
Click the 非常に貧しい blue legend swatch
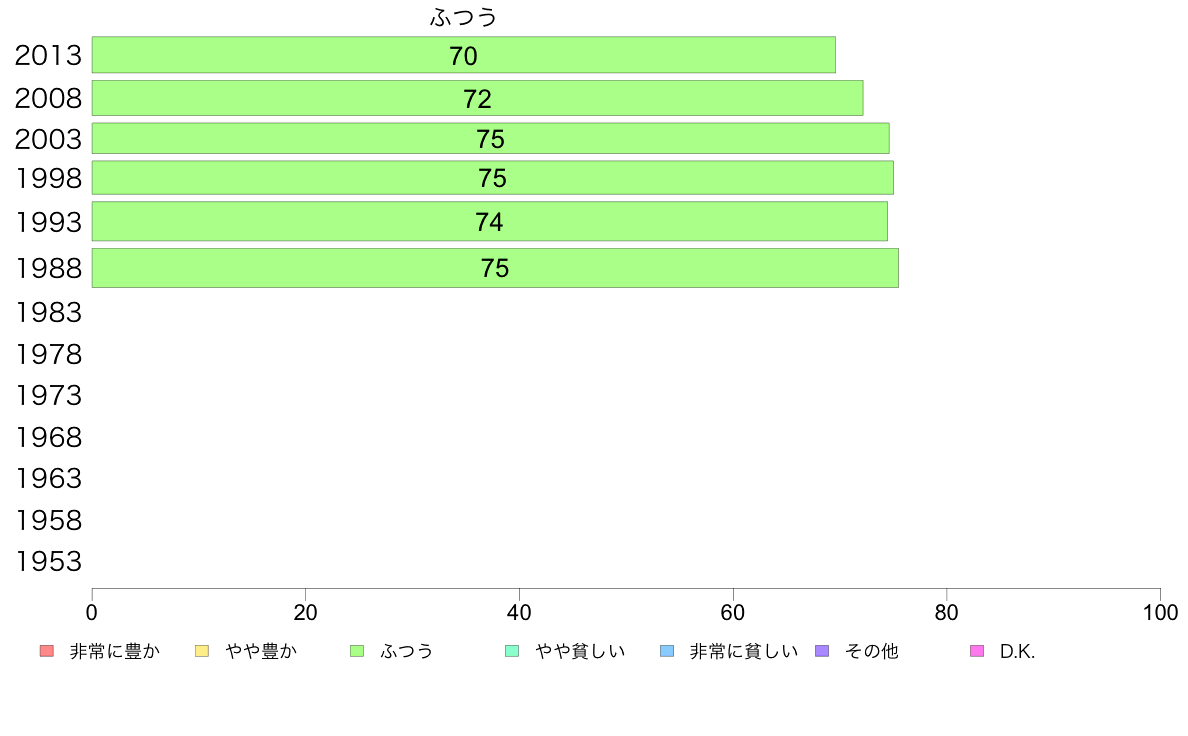667,651
